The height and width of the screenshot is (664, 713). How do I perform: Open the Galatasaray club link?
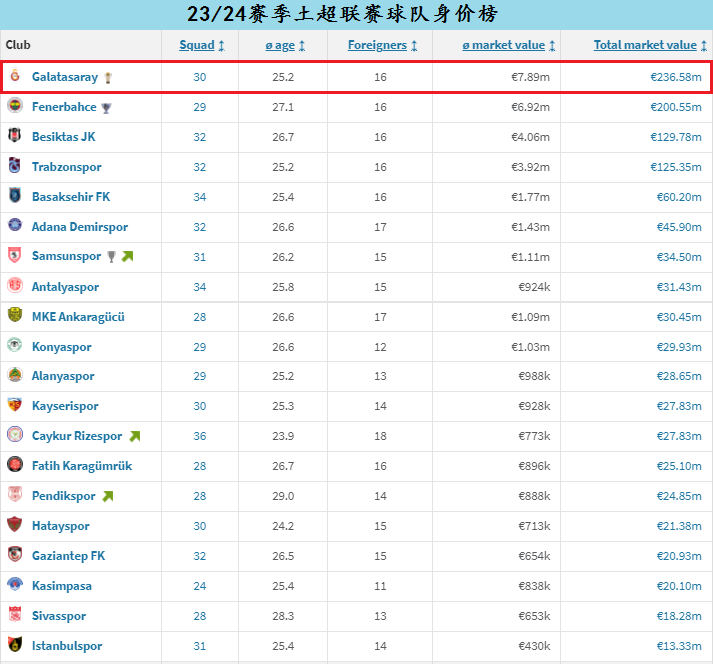(x=65, y=77)
